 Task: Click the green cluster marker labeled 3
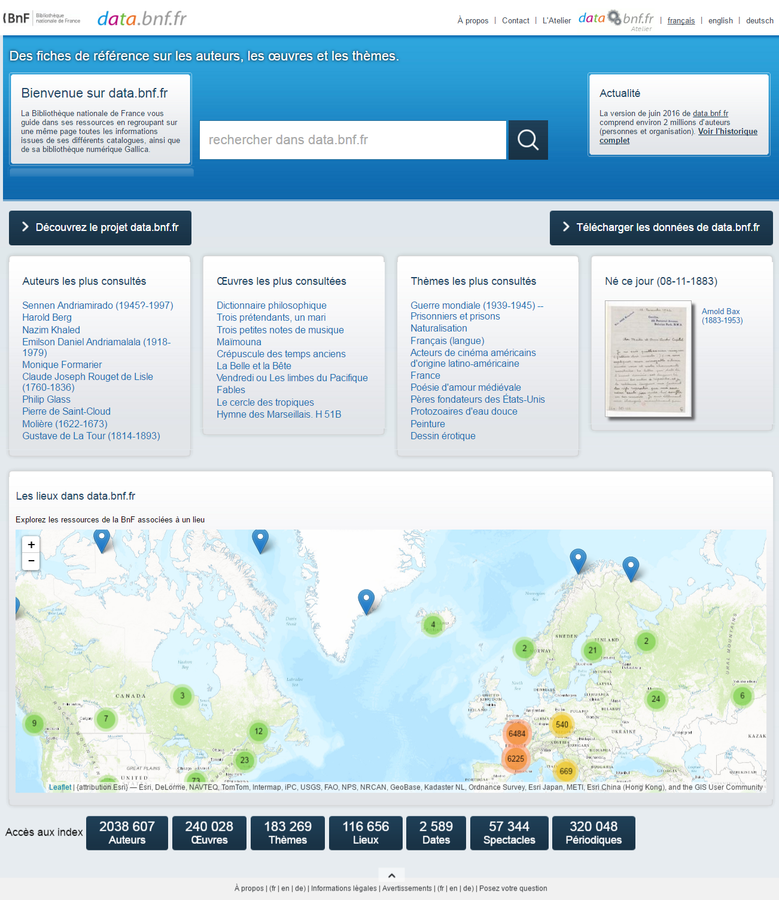pos(183,696)
